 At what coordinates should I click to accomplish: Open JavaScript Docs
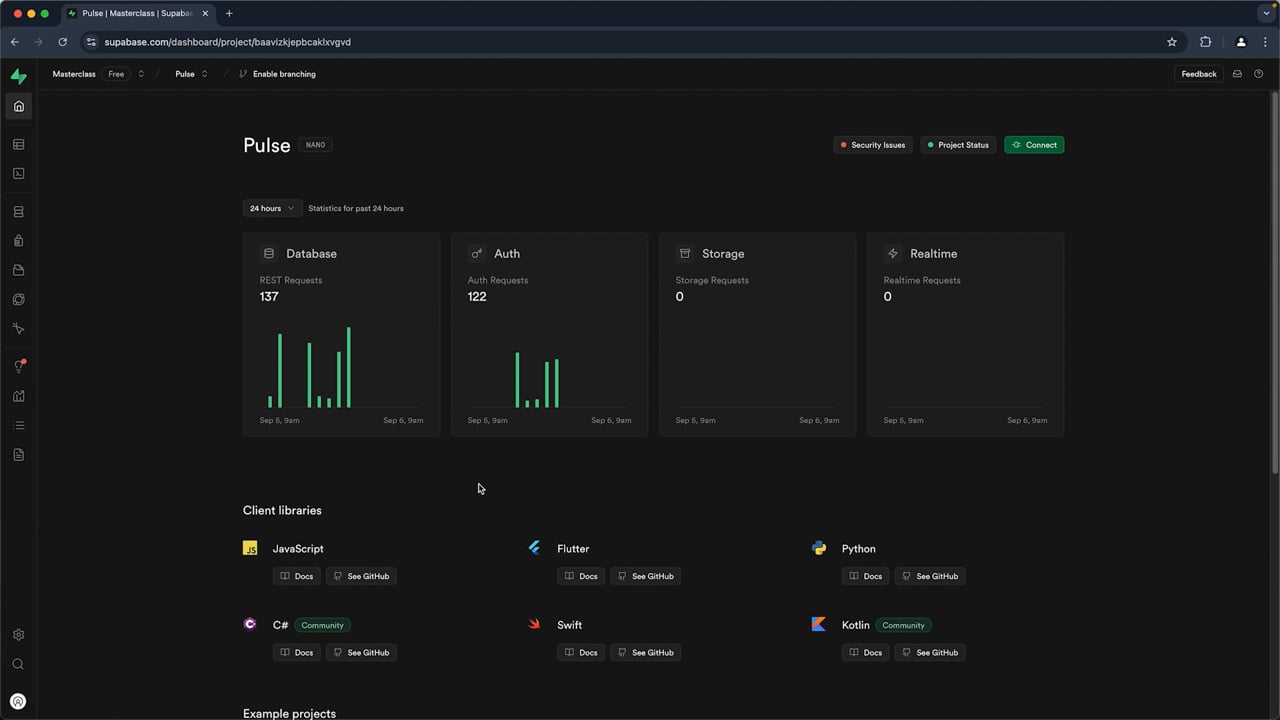pyautogui.click(x=297, y=576)
